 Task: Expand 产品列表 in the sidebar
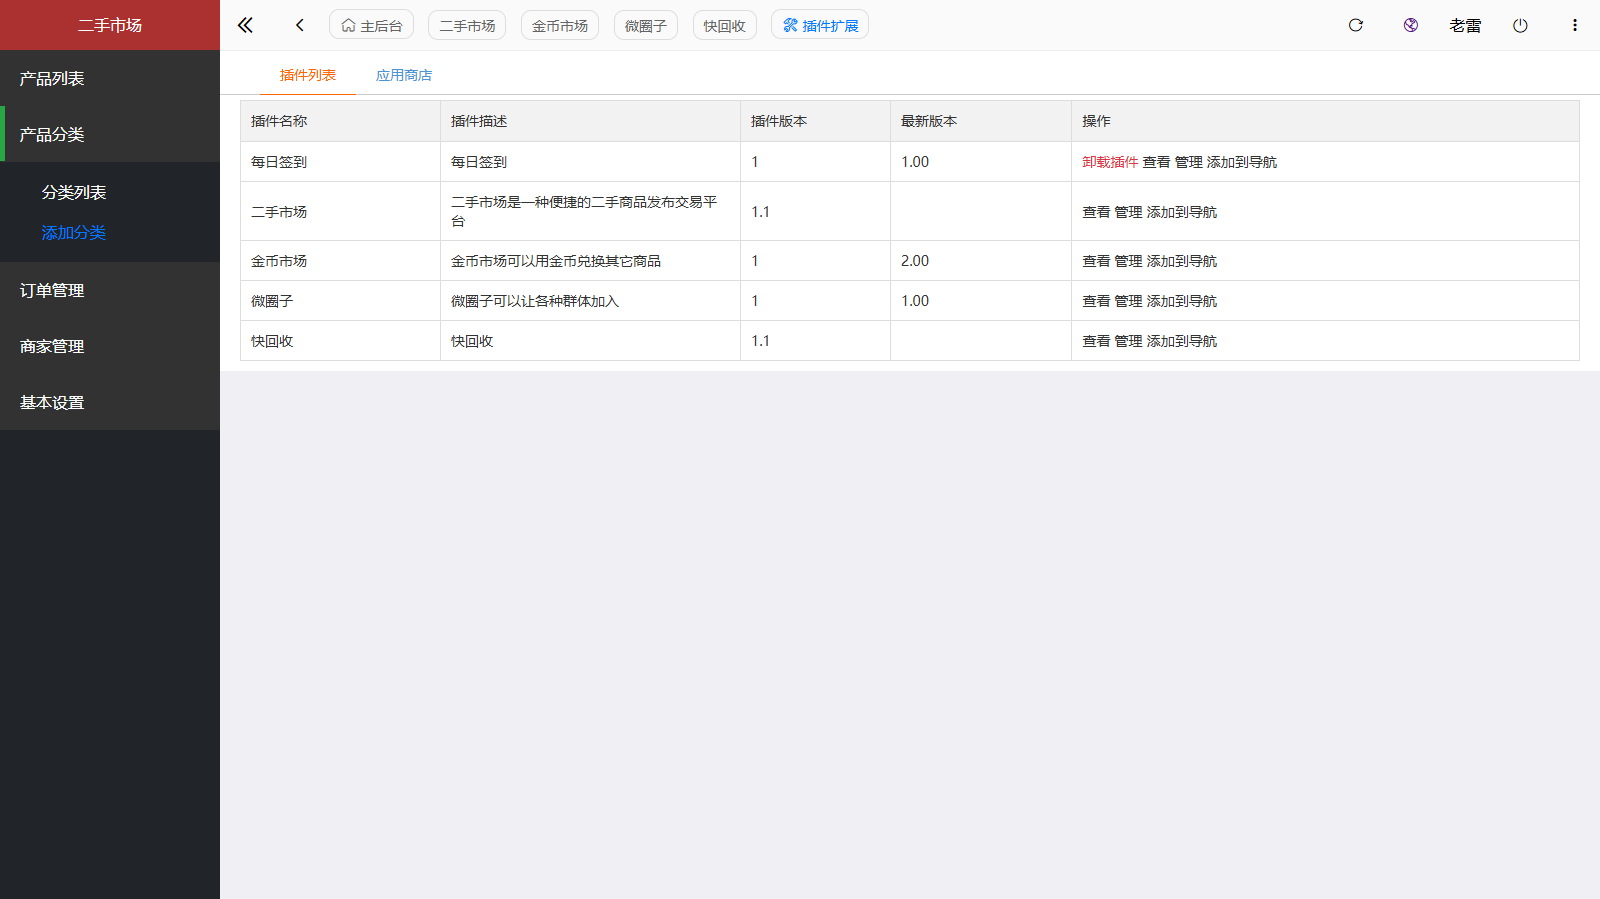[52, 79]
